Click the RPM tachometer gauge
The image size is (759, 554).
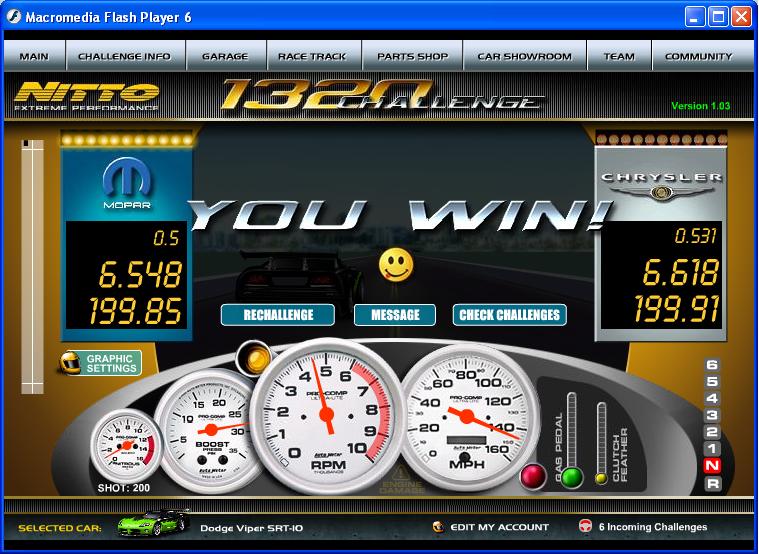(327, 416)
